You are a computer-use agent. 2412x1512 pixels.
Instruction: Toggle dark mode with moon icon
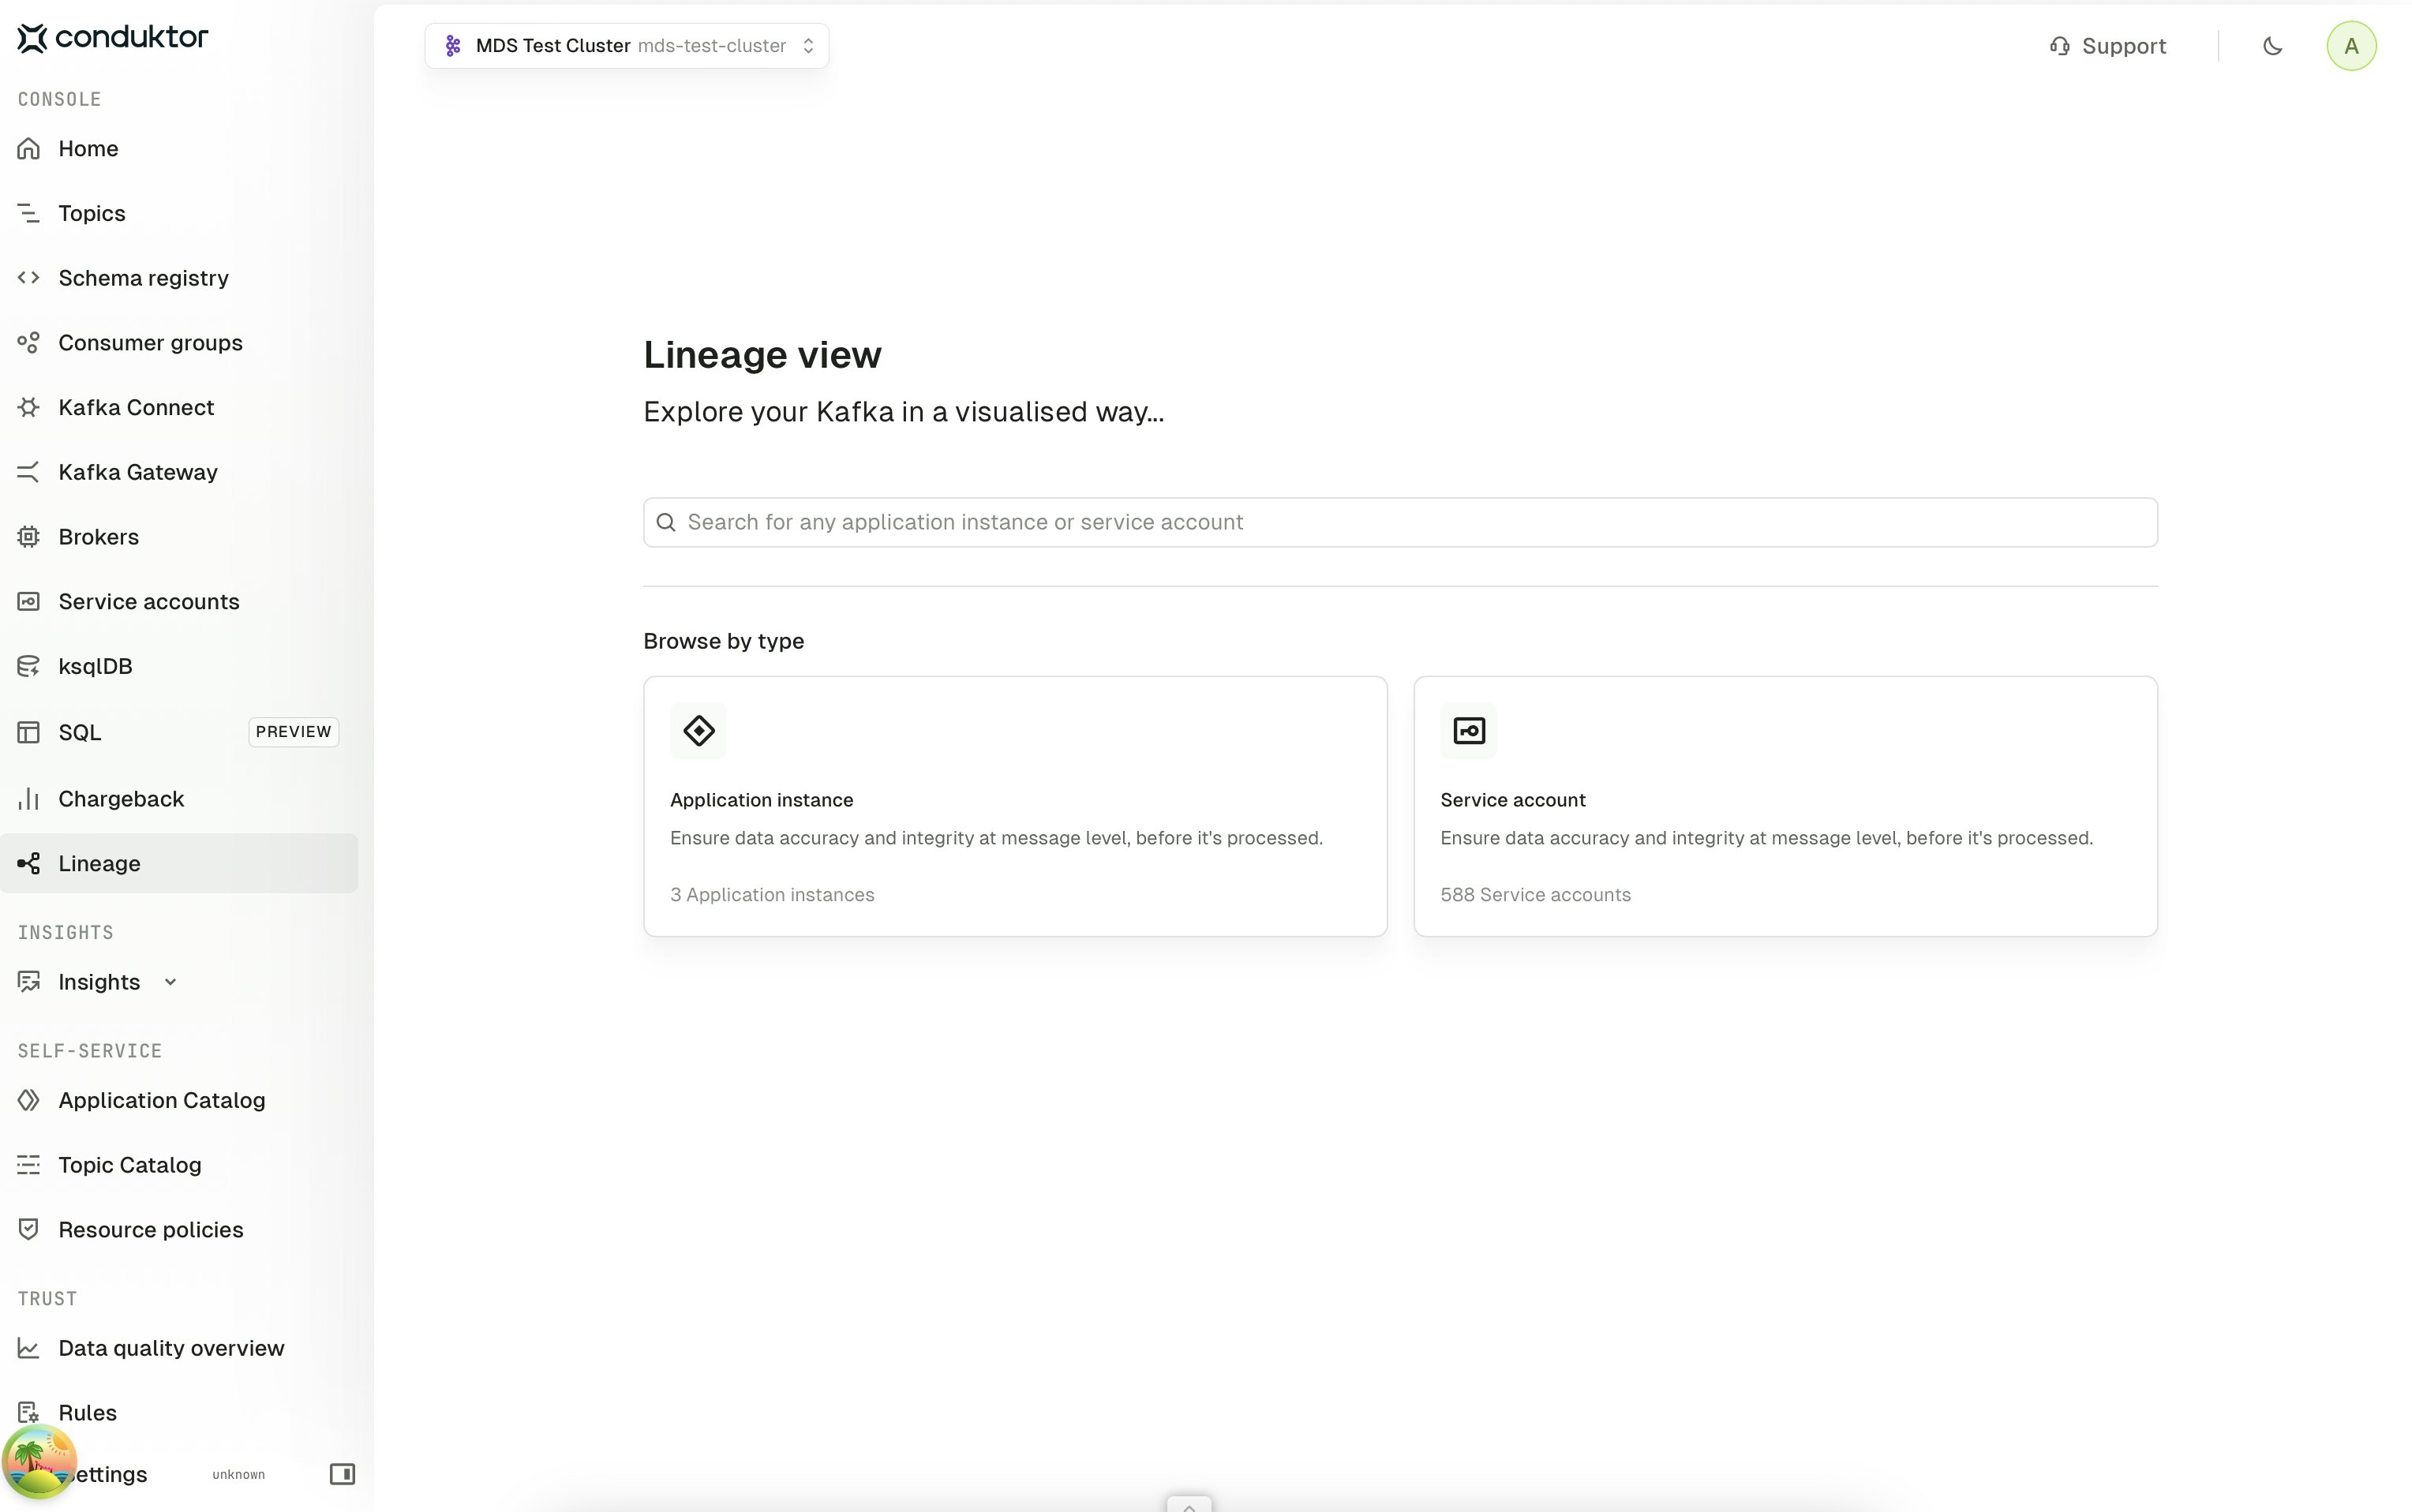[x=2272, y=46]
